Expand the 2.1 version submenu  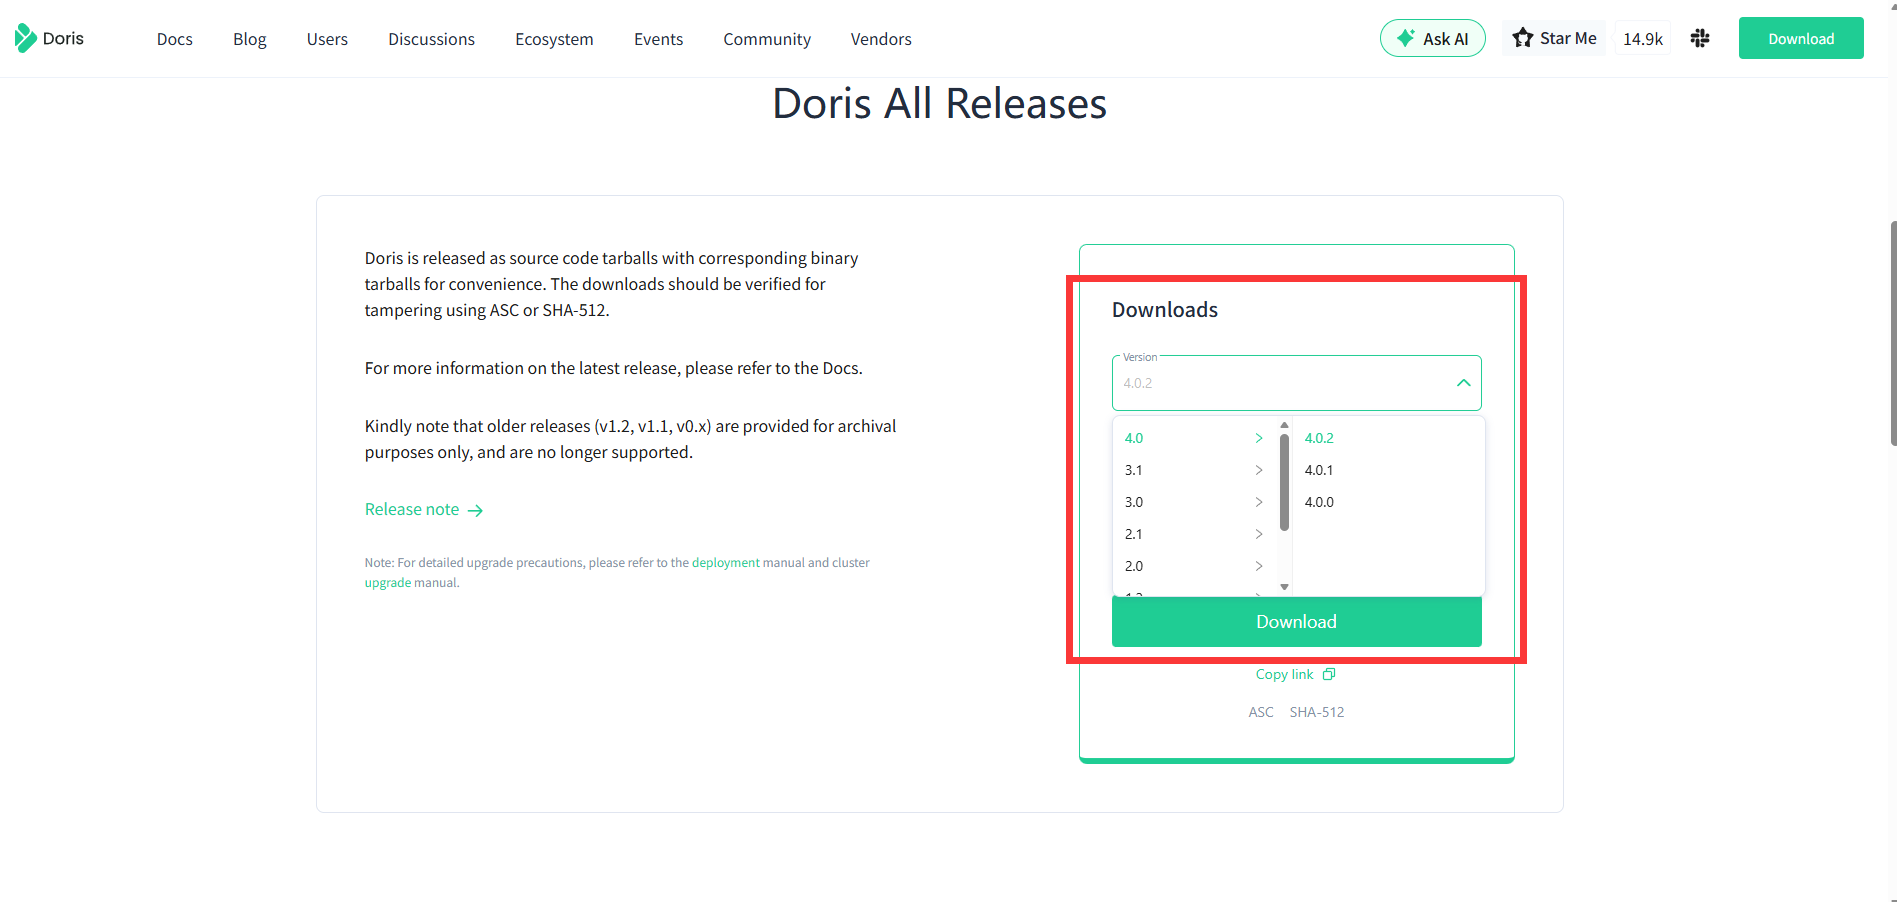pos(1258,534)
